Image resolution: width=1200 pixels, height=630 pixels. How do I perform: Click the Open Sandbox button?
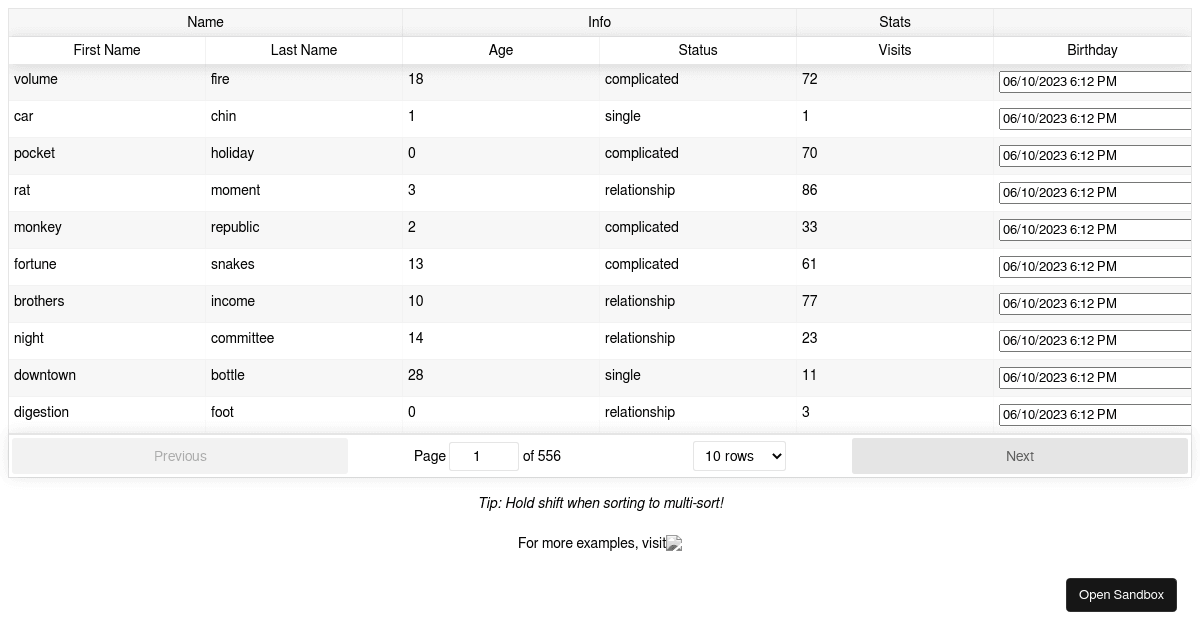click(1121, 594)
